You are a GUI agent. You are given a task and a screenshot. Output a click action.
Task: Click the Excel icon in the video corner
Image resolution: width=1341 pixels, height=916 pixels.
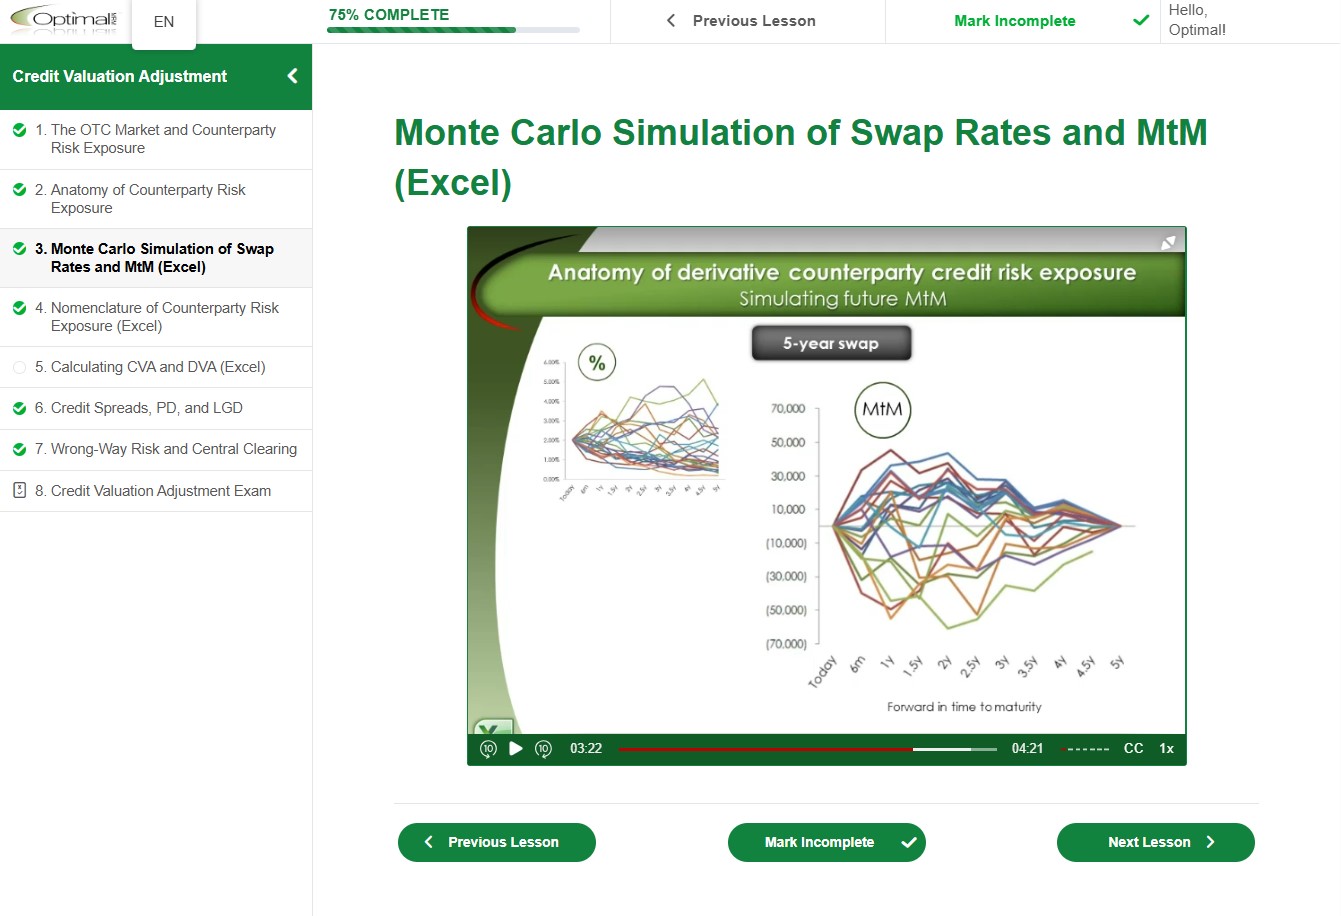point(491,727)
